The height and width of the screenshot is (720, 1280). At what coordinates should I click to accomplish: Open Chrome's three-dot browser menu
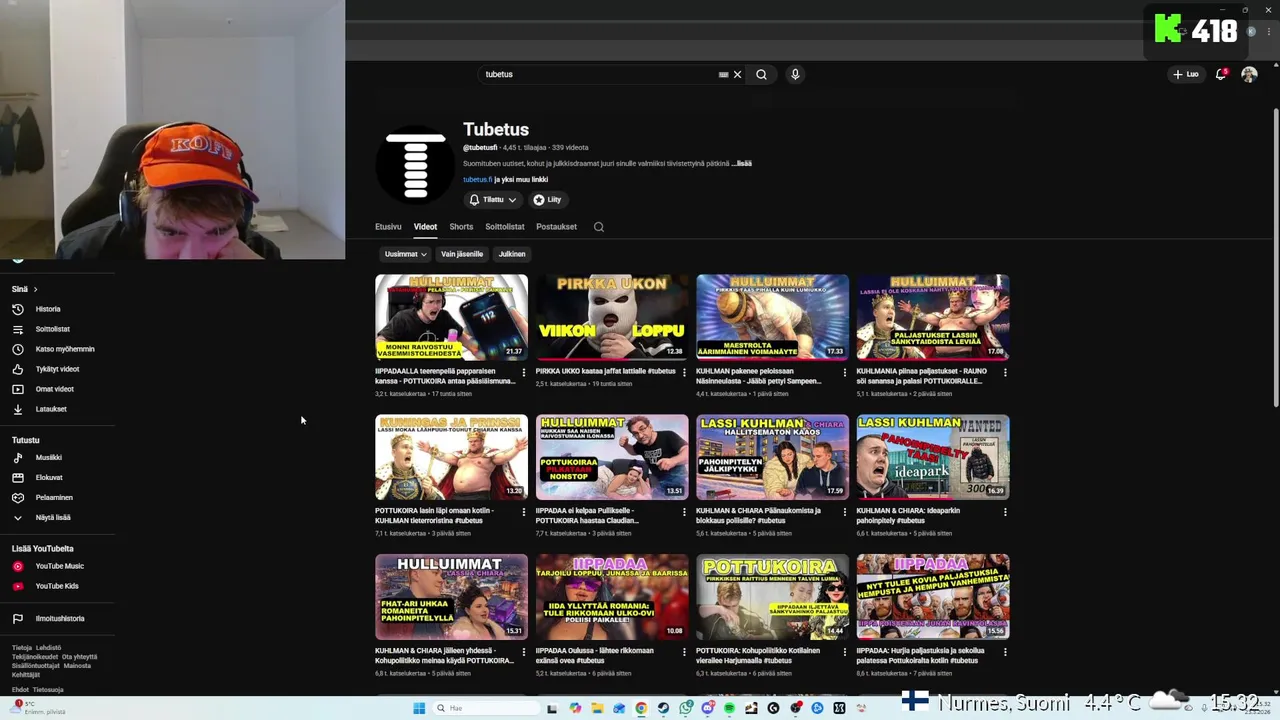pos(1269,32)
